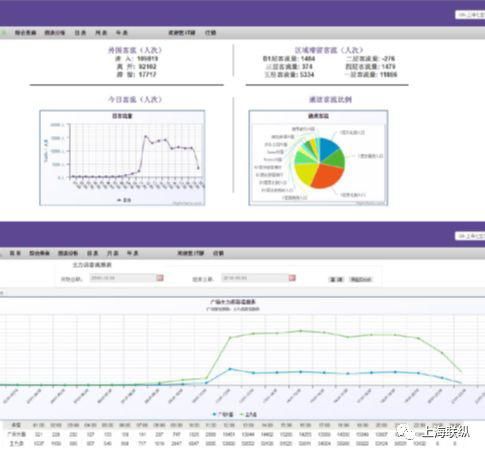Open the 日表 menu in the dashboard navigation bar

coord(80,33)
